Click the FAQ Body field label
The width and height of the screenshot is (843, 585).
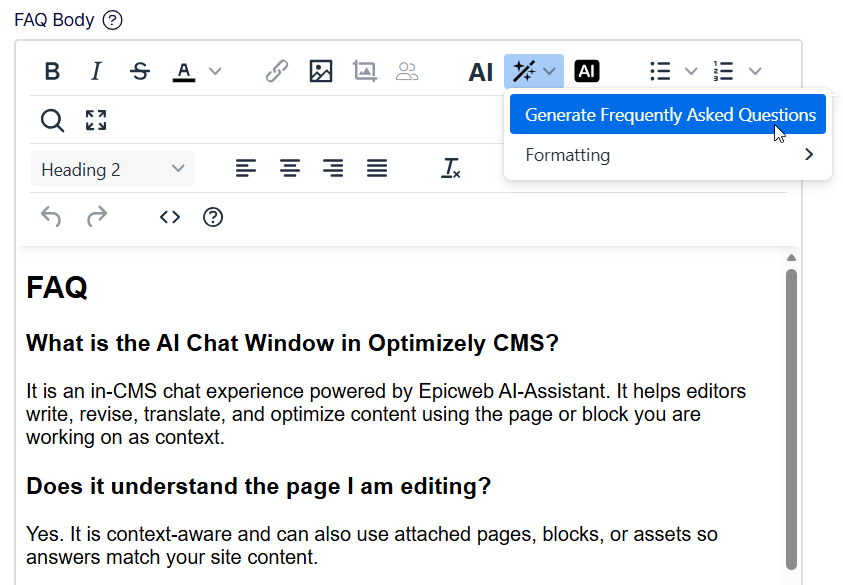point(54,20)
